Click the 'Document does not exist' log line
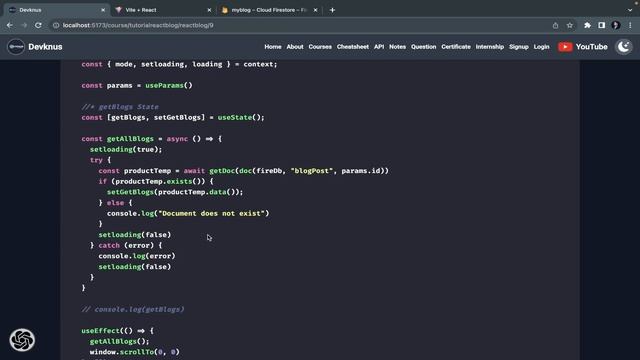The width and height of the screenshot is (640, 360). [188, 213]
